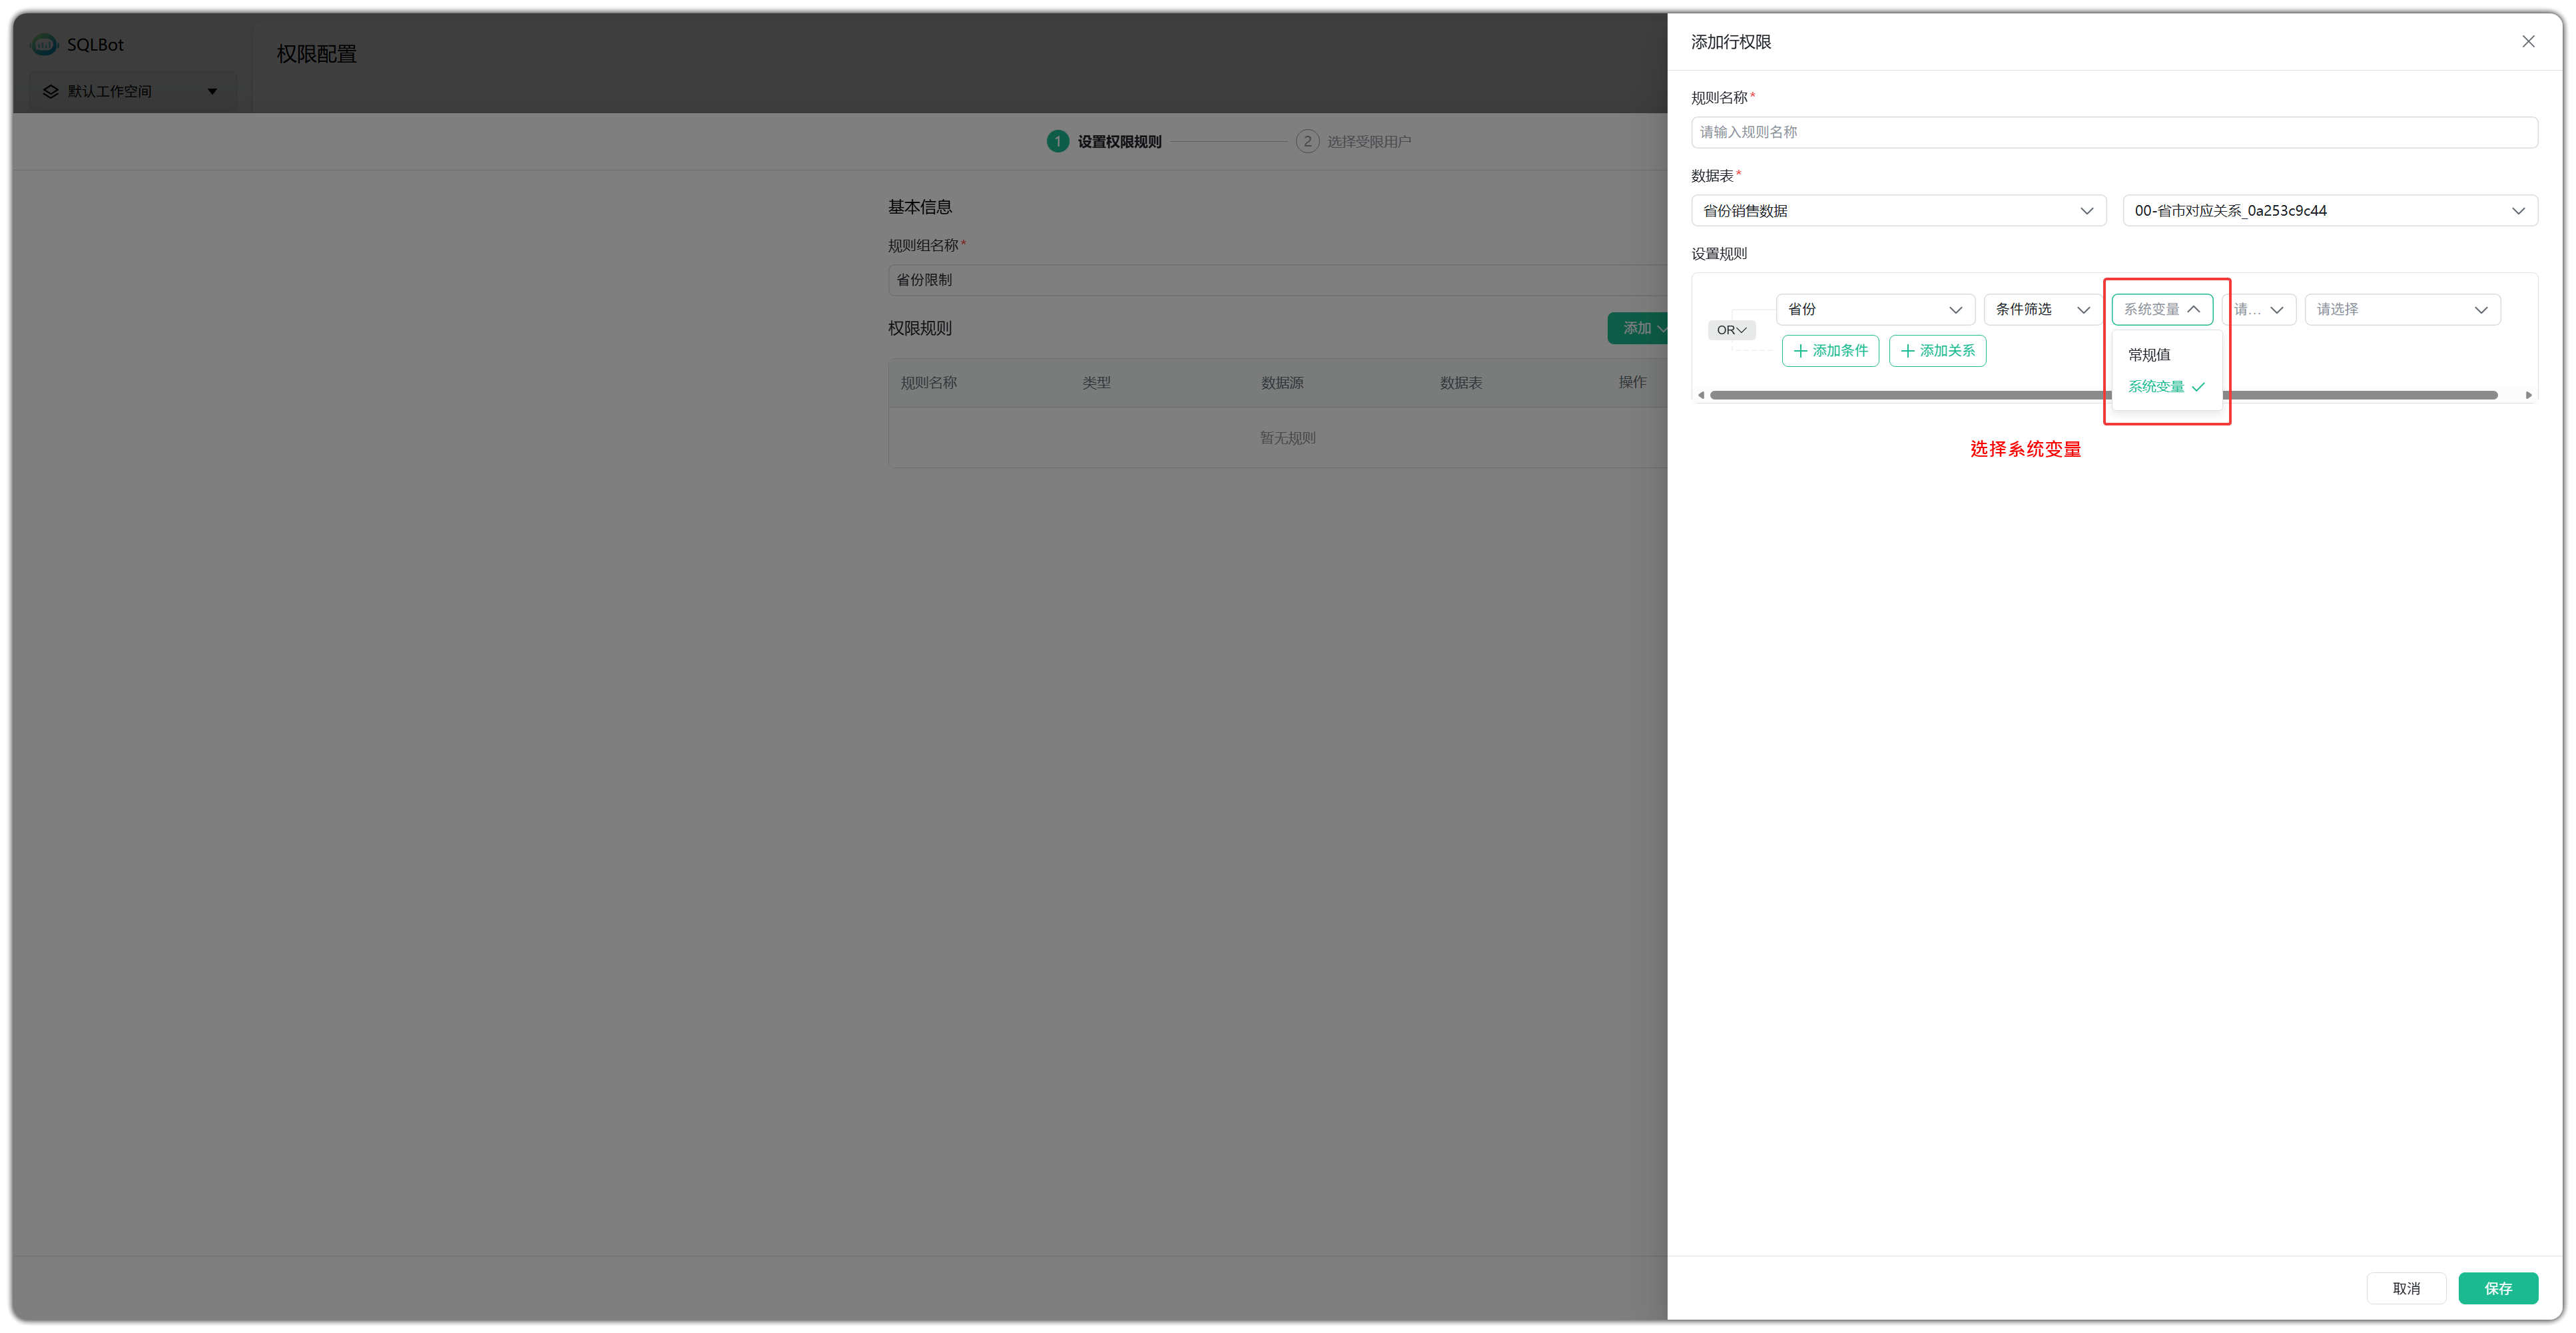Screen dimensions: 2576x1333
Task: Click the SQLBot logo icon
Action: (x=44, y=44)
